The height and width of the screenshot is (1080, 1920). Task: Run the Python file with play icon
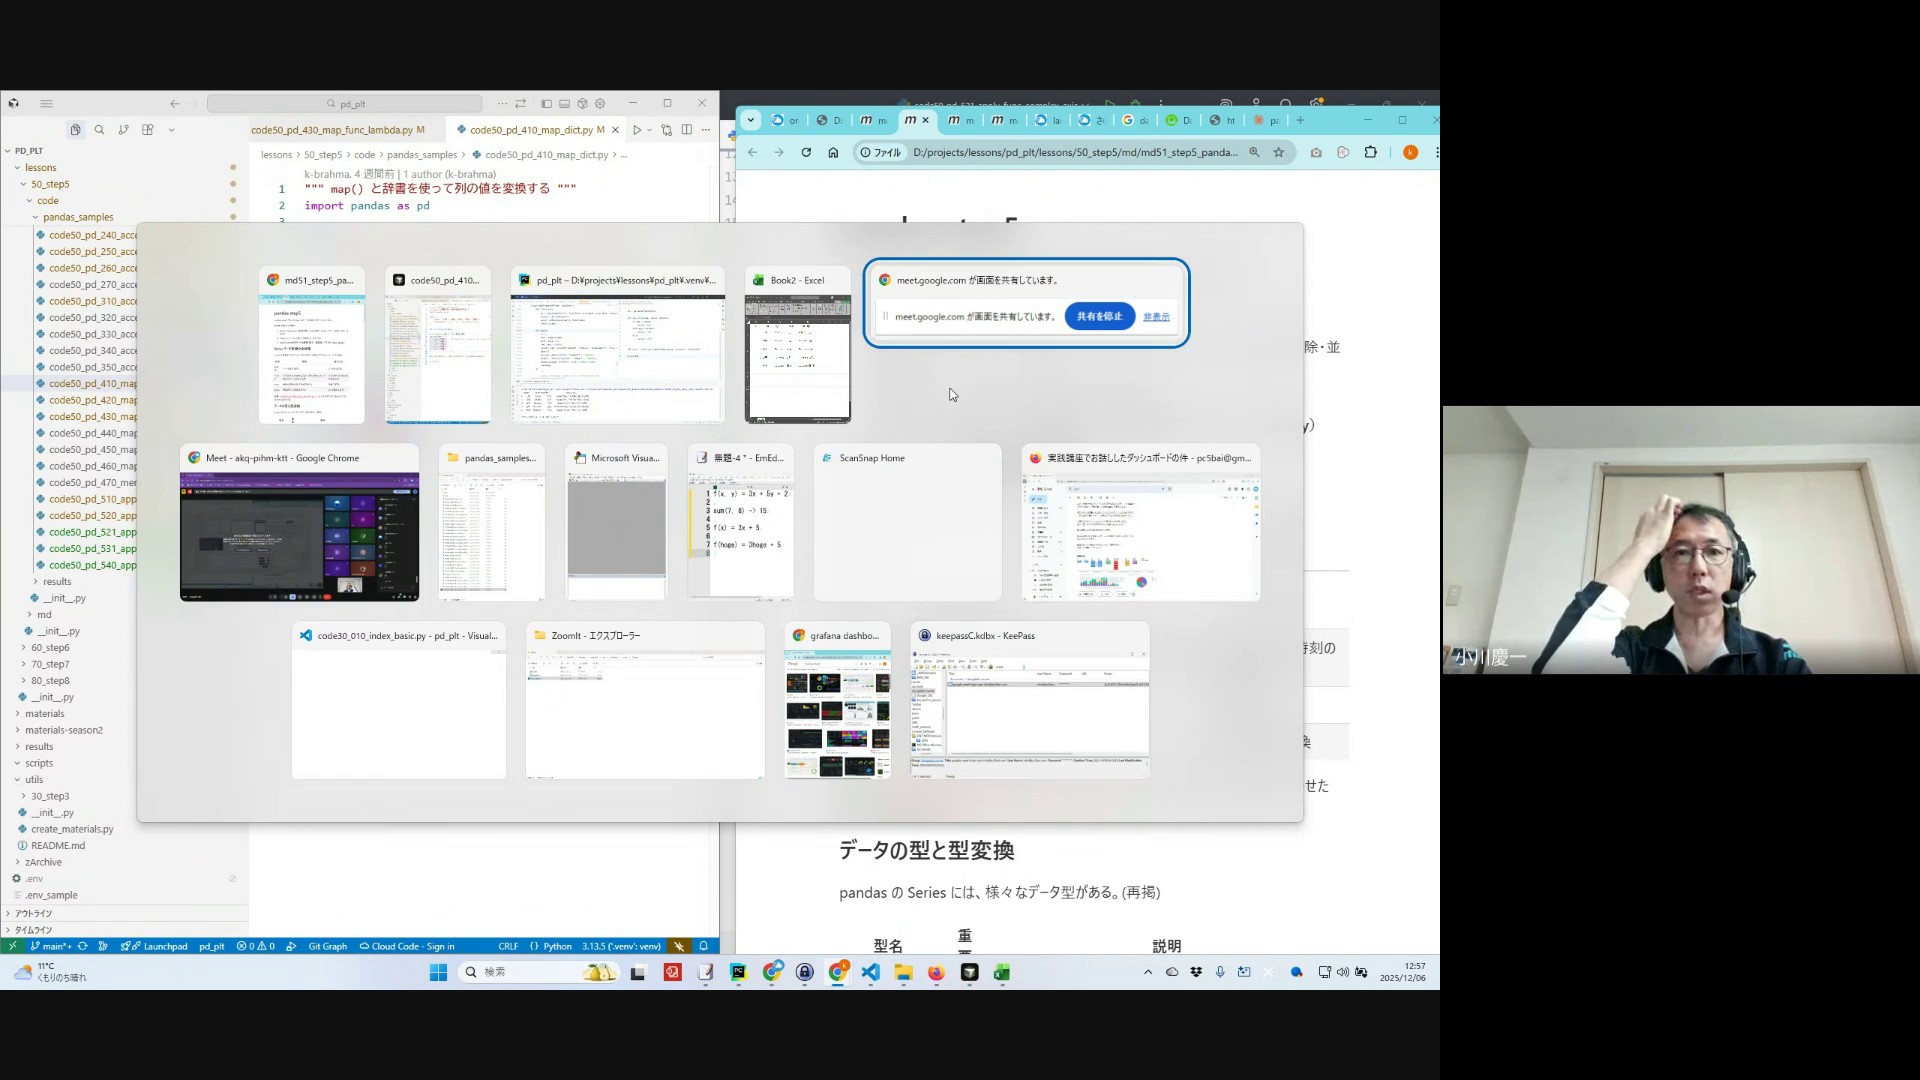636,130
